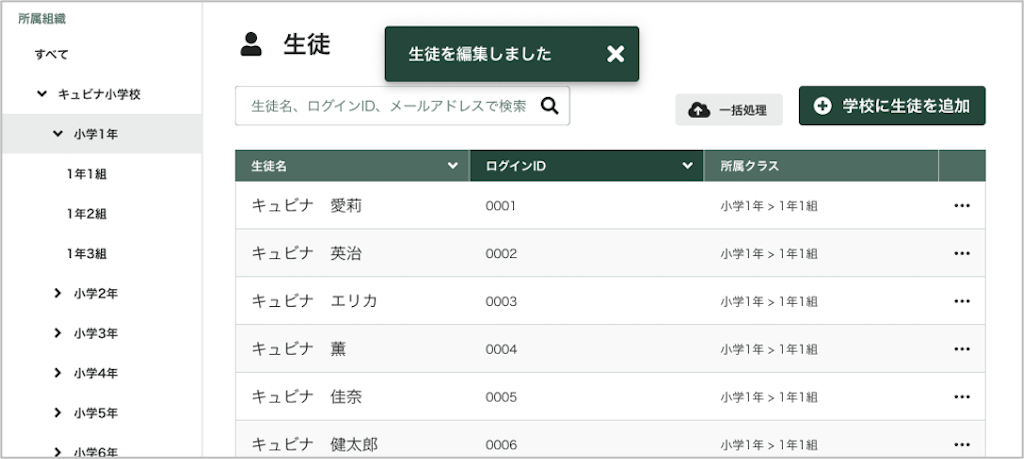Click the 一括処理 button
This screenshot has width=1024, height=459.
tap(729, 110)
